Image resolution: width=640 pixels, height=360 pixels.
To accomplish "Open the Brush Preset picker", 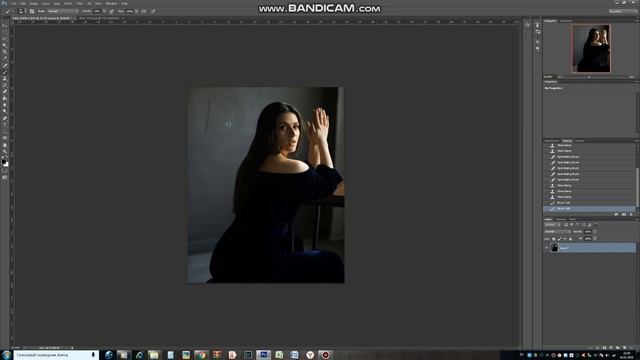I will pyautogui.click(x=22, y=11).
